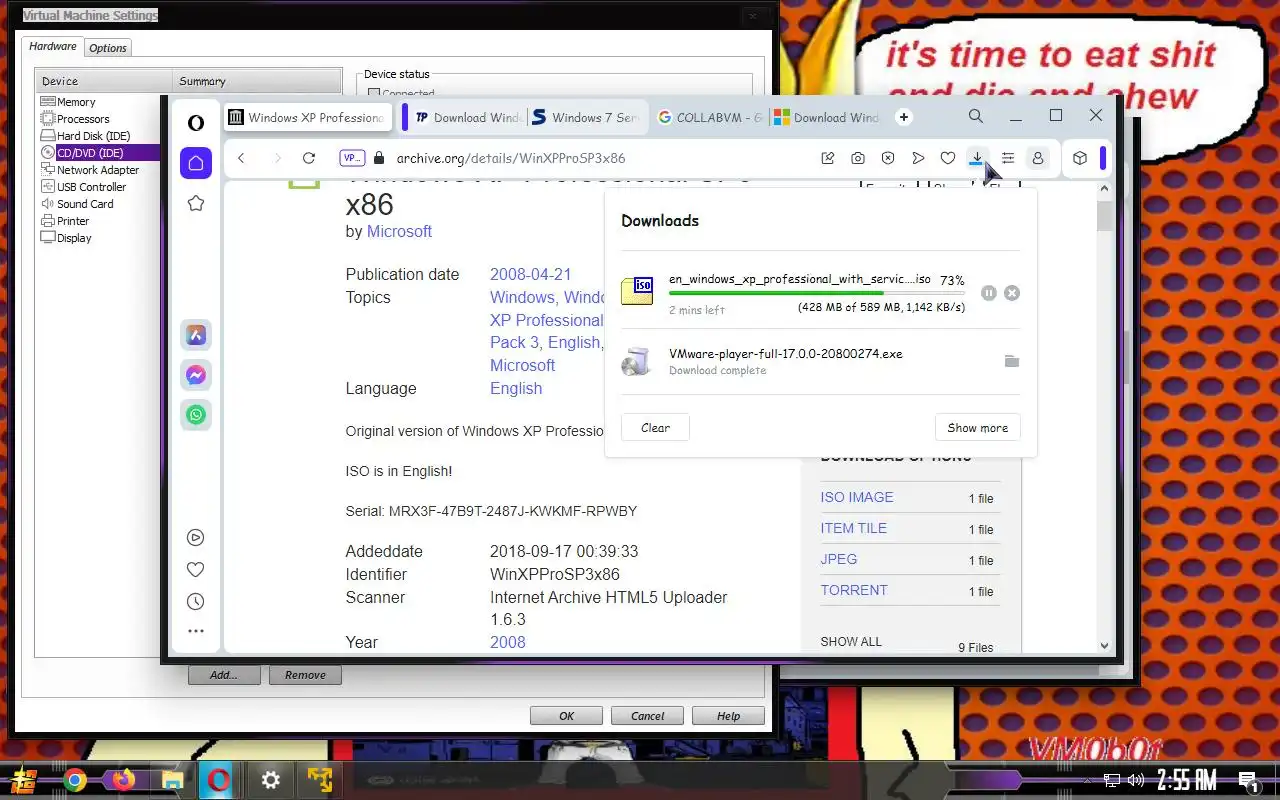The image size is (1280, 800).
Task: Open the Microsoft author link
Action: tap(399, 231)
